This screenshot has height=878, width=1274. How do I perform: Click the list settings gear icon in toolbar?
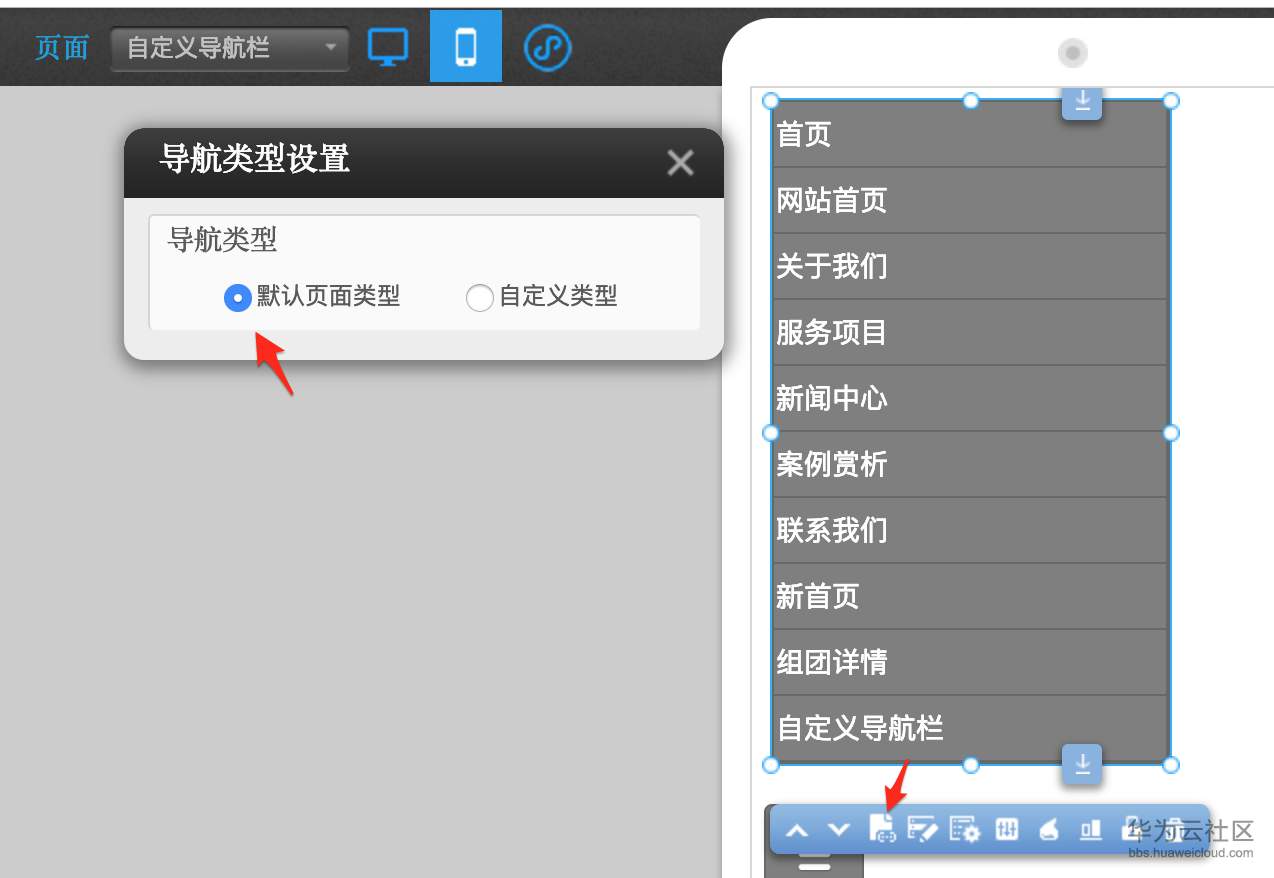[966, 829]
